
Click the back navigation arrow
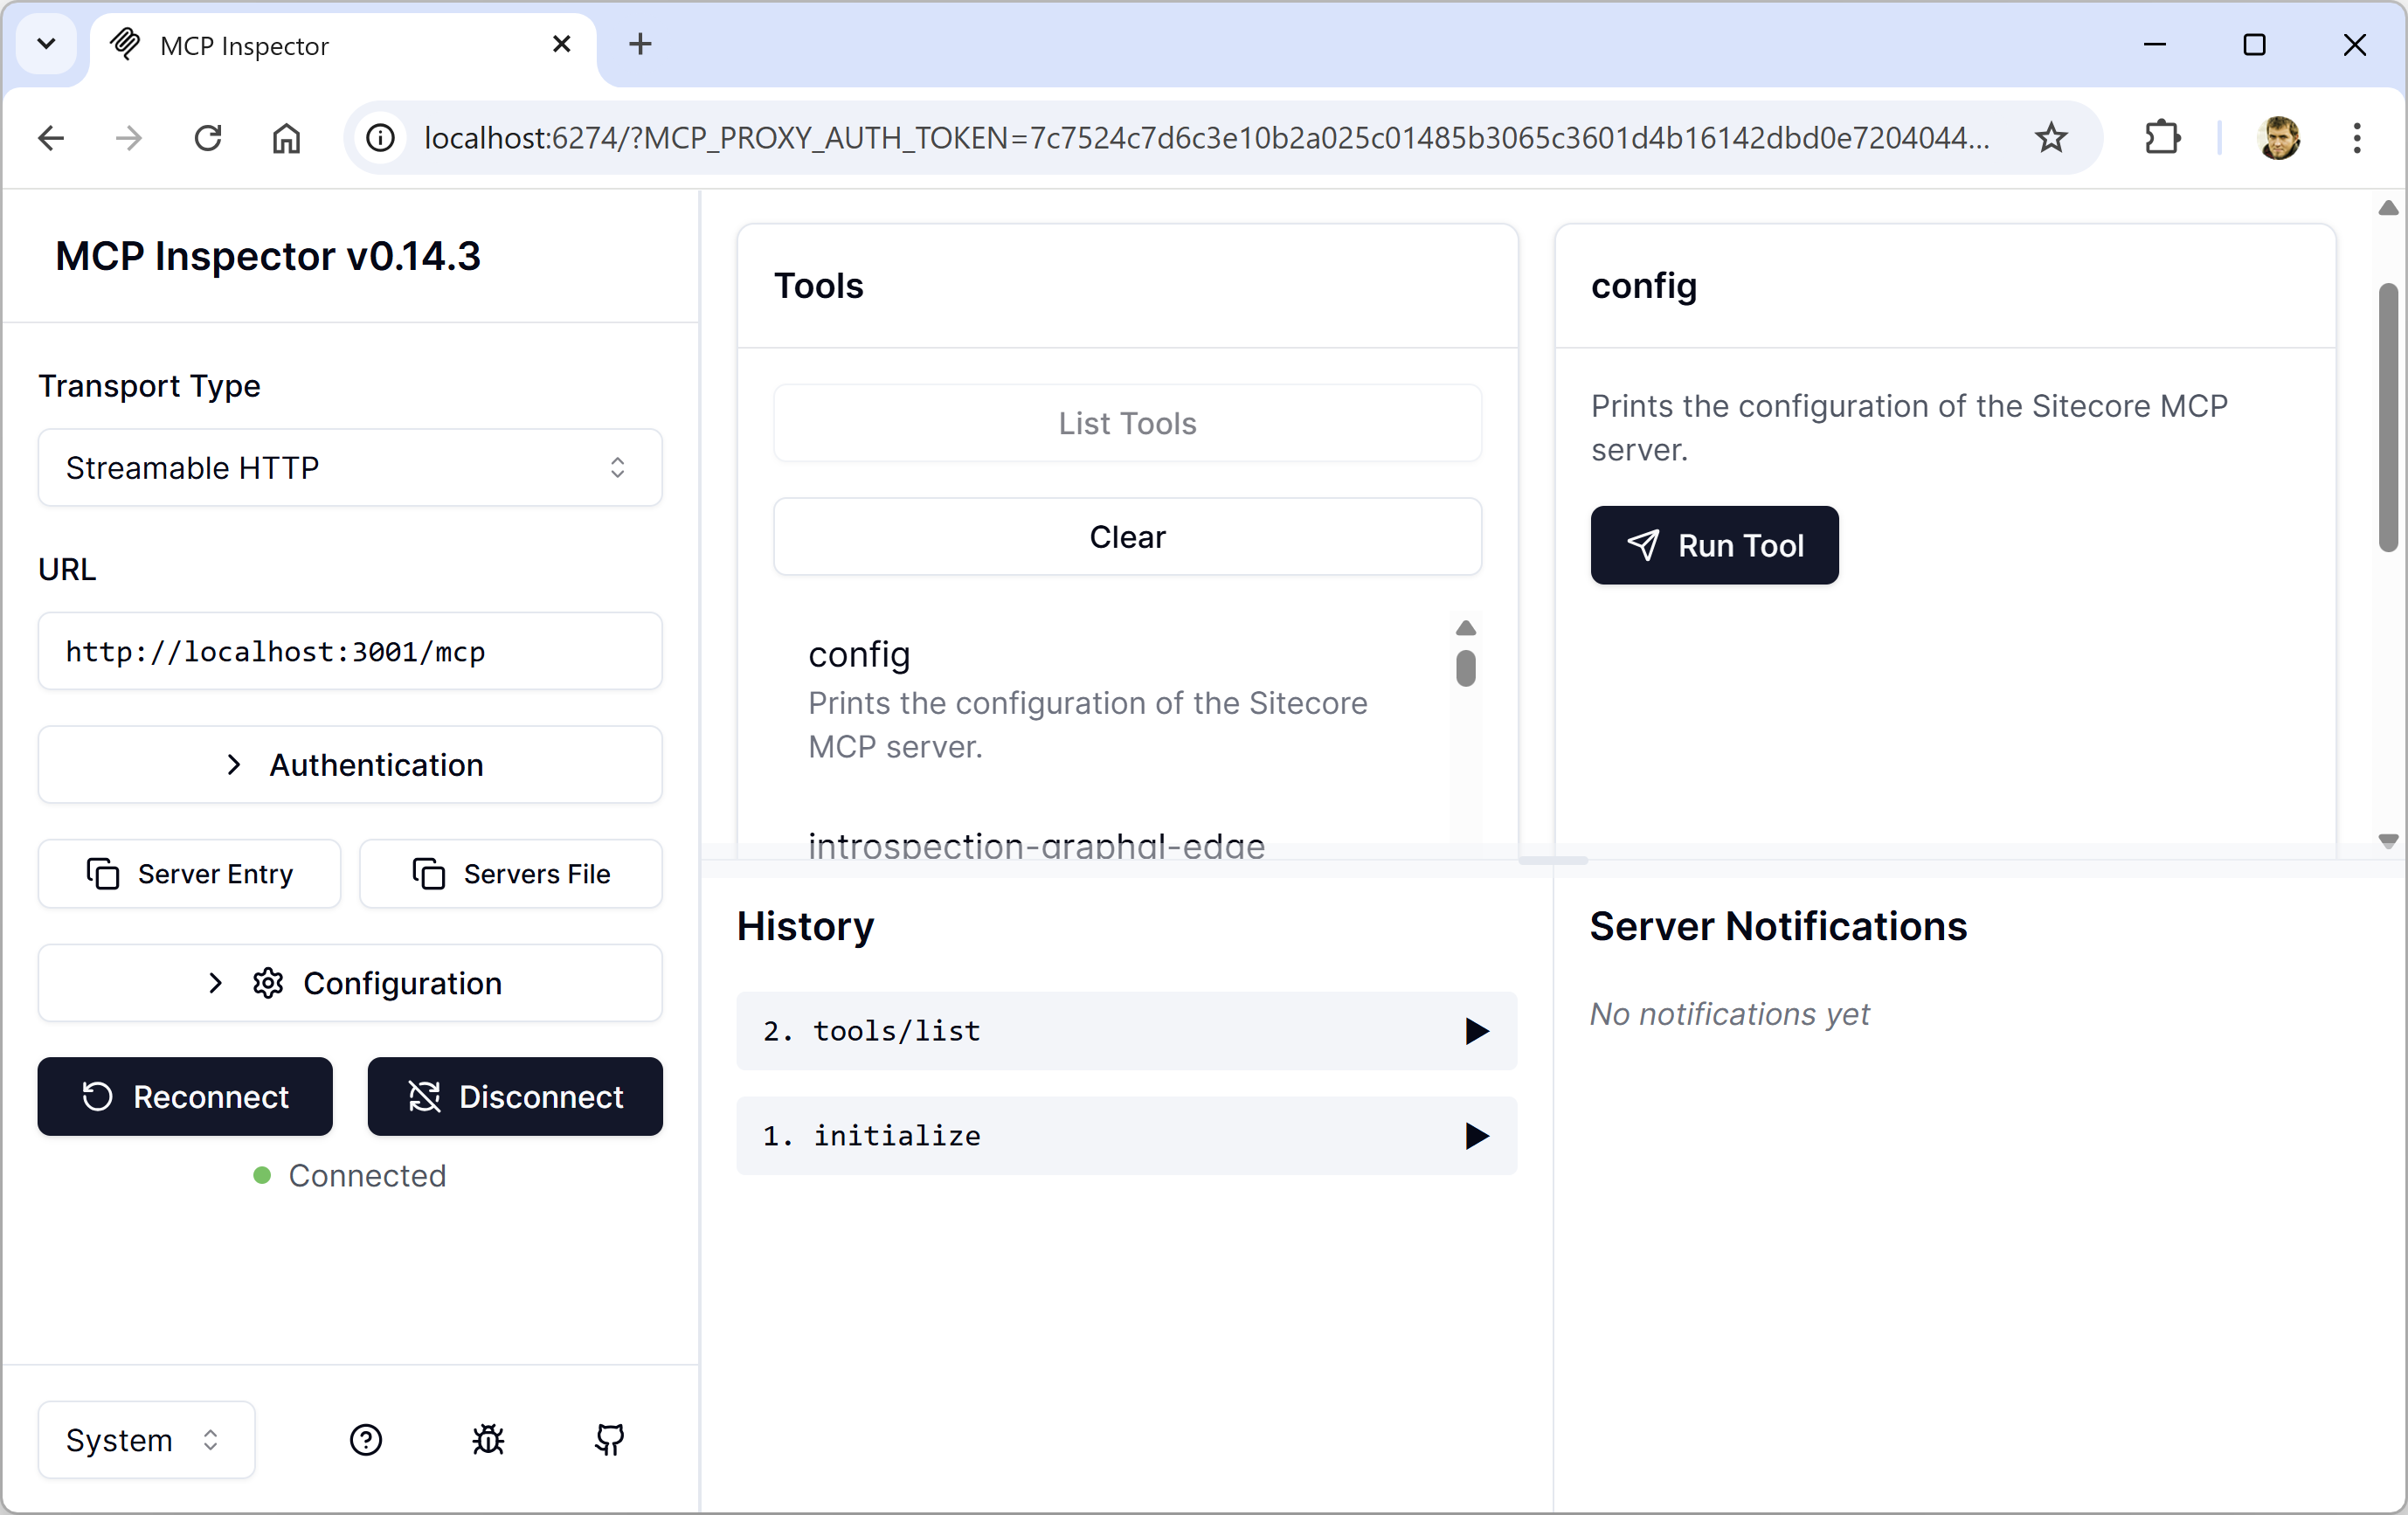pyautogui.click(x=50, y=138)
